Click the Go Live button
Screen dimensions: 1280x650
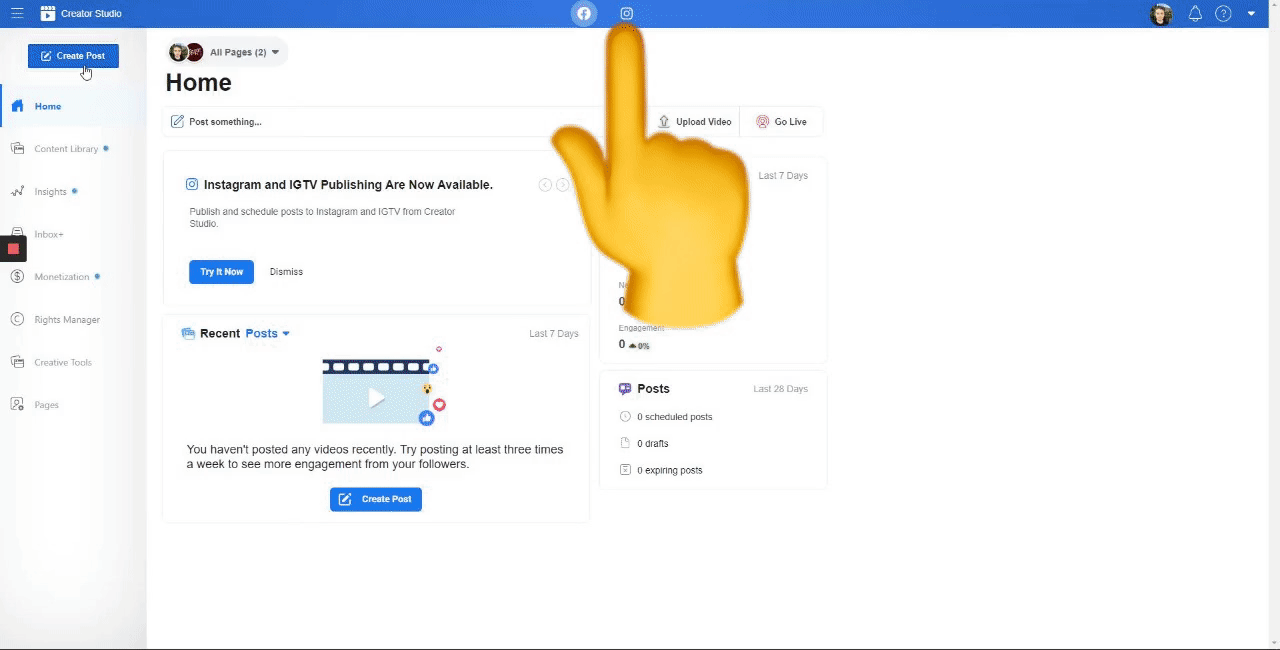tap(781, 122)
